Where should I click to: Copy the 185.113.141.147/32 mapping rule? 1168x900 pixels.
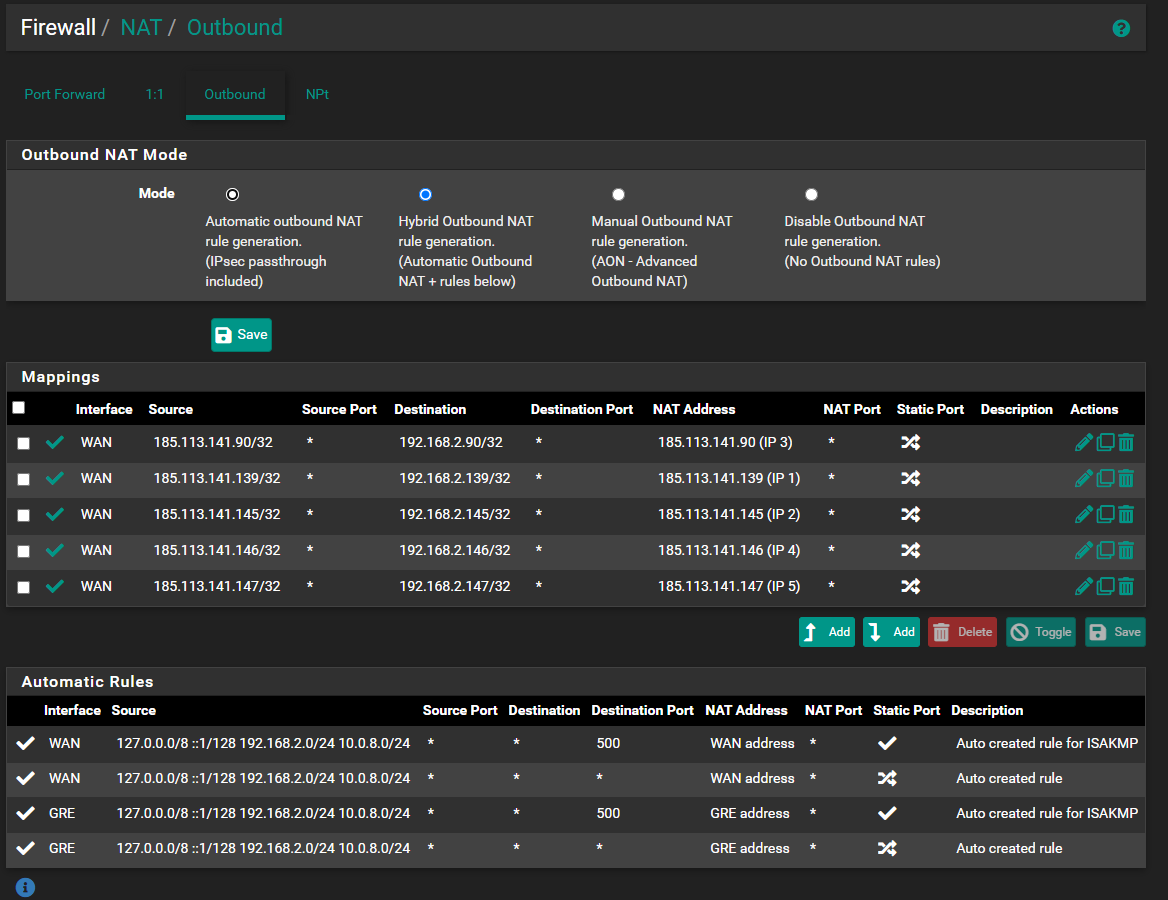click(x=1105, y=587)
